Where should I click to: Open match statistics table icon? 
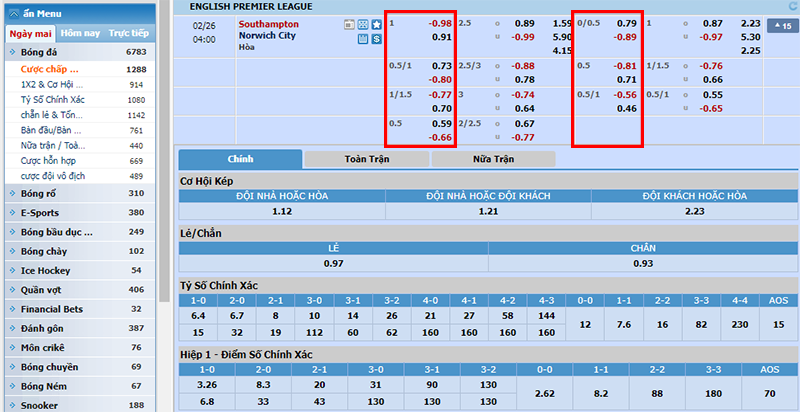[x=363, y=23]
